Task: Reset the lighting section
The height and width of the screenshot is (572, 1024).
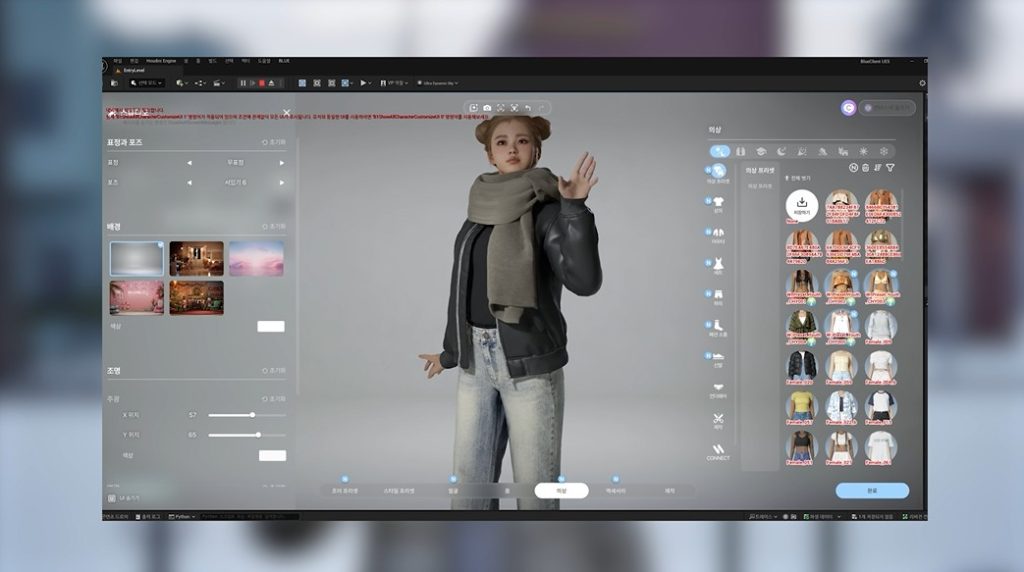Action: pyautogui.click(x=274, y=370)
